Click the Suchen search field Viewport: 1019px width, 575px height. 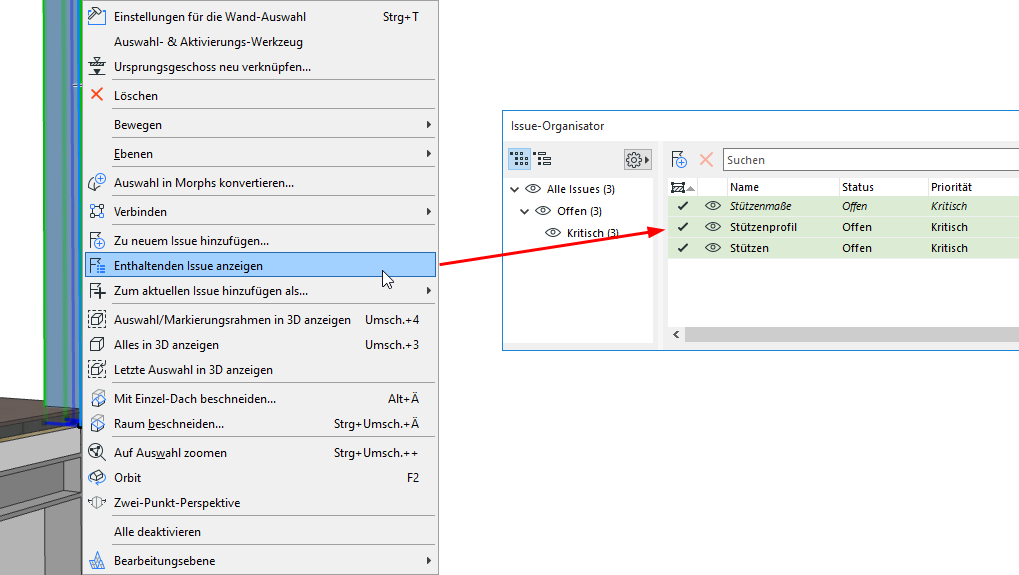pyautogui.click(x=871, y=160)
